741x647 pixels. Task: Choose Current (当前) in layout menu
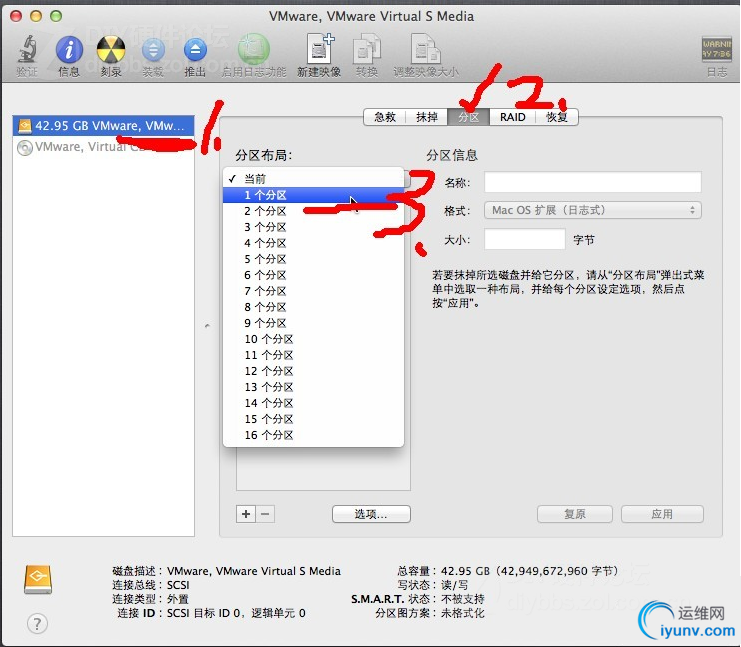313,179
